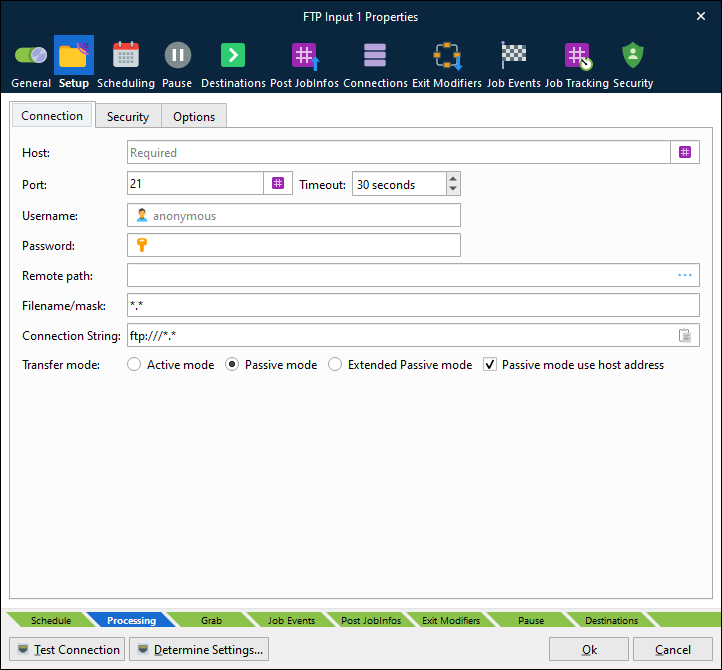The image size is (722, 670).
Task: Open the Scheduling calendar icon
Action: 126,55
